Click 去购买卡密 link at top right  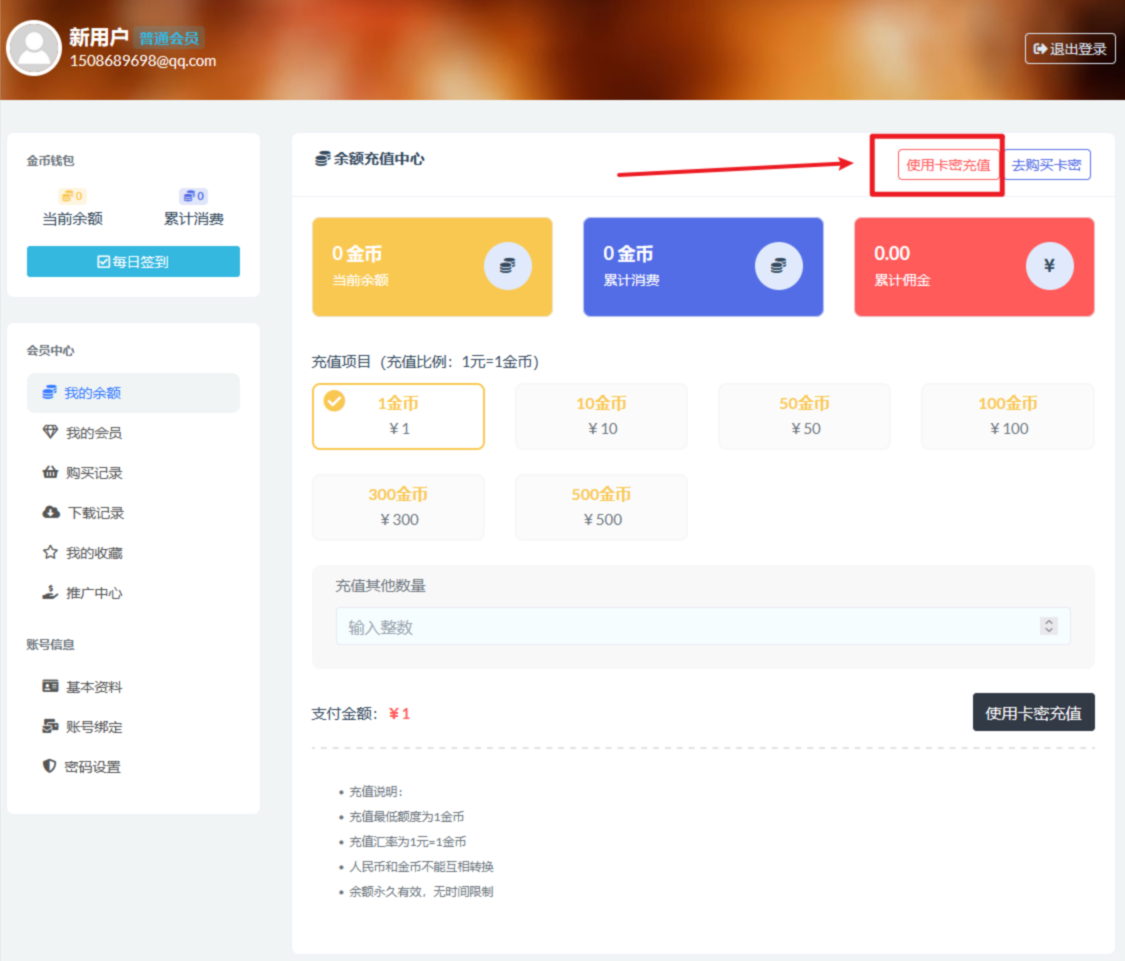point(1046,165)
